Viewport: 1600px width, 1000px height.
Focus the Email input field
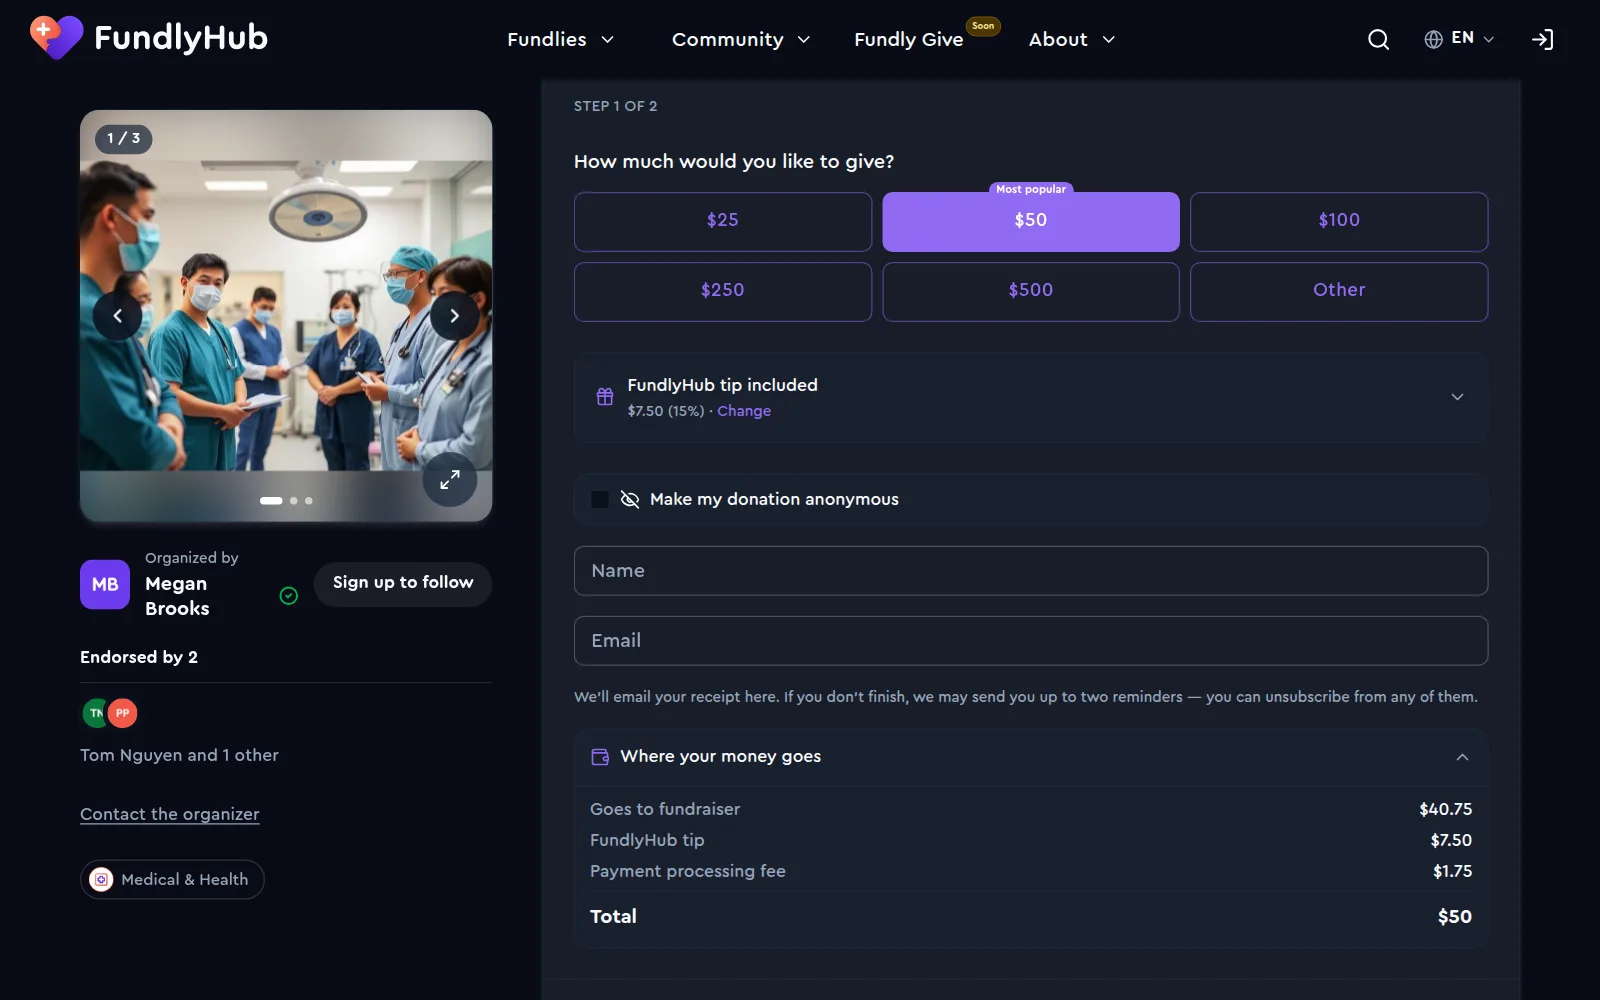pyautogui.click(x=1031, y=641)
